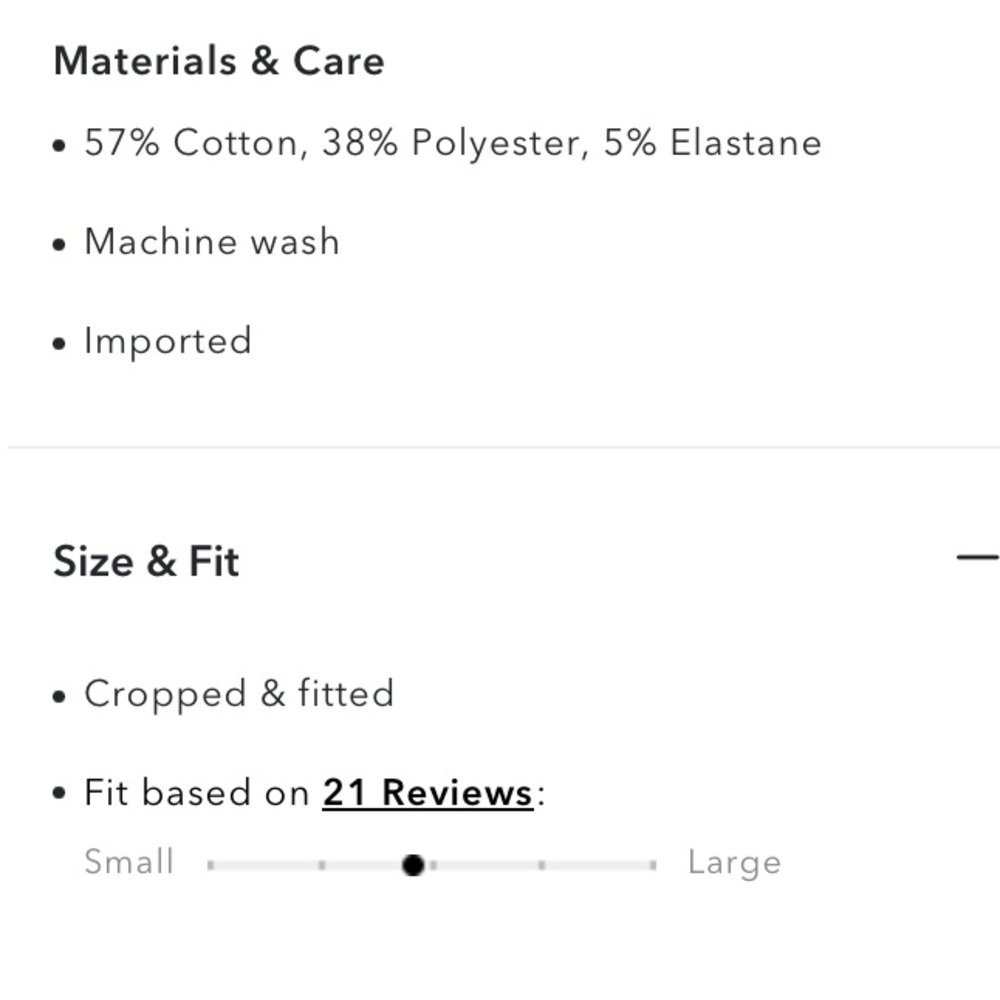Click the fabric composition line with 57% Cotton

point(453,143)
